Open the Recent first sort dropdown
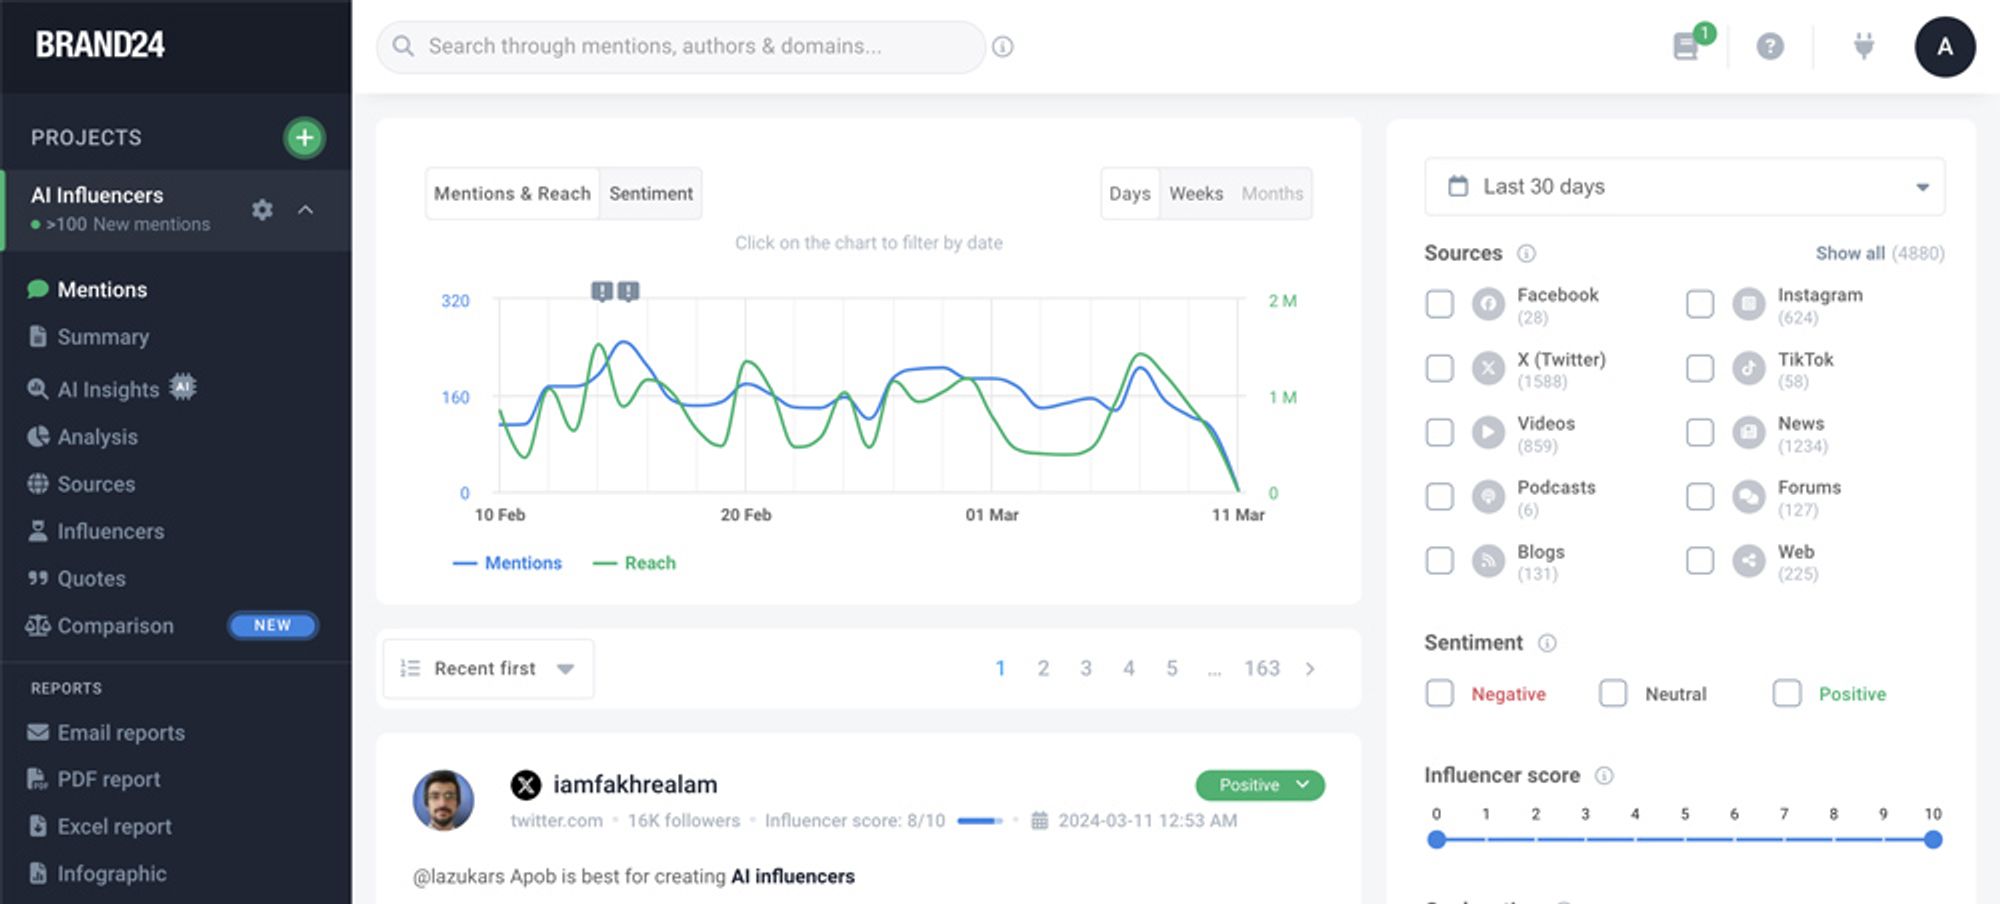The height and width of the screenshot is (904, 2000). coord(488,668)
